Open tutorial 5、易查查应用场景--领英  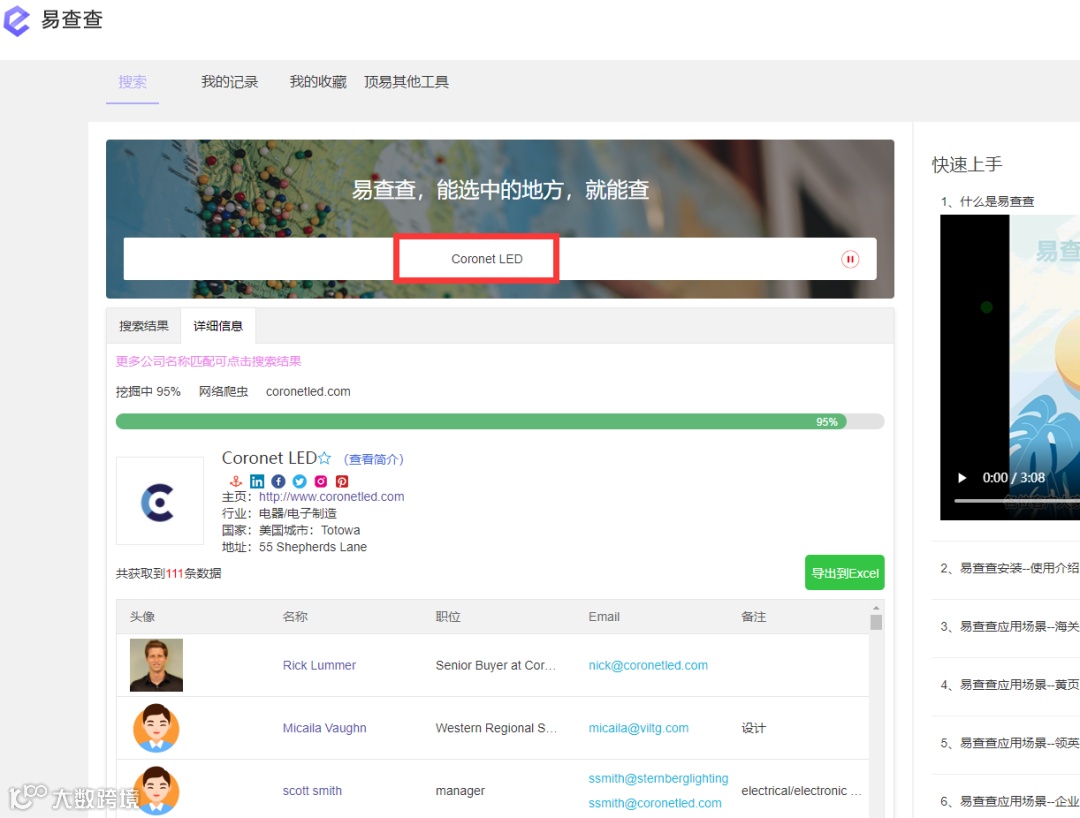pos(1010,743)
